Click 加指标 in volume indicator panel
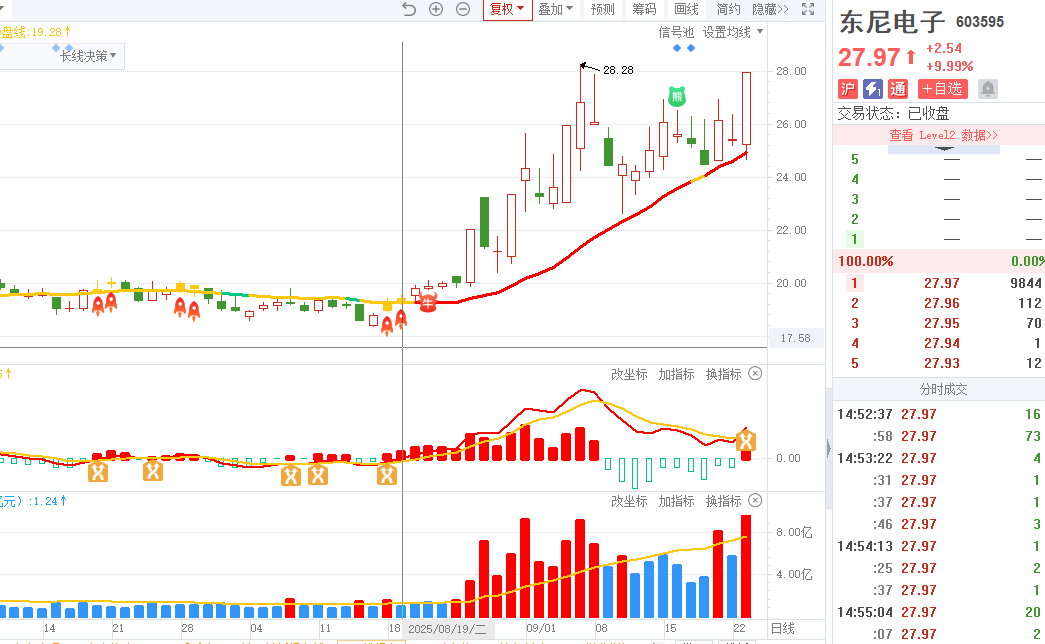This screenshot has height=644, width=1045. tap(676, 501)
